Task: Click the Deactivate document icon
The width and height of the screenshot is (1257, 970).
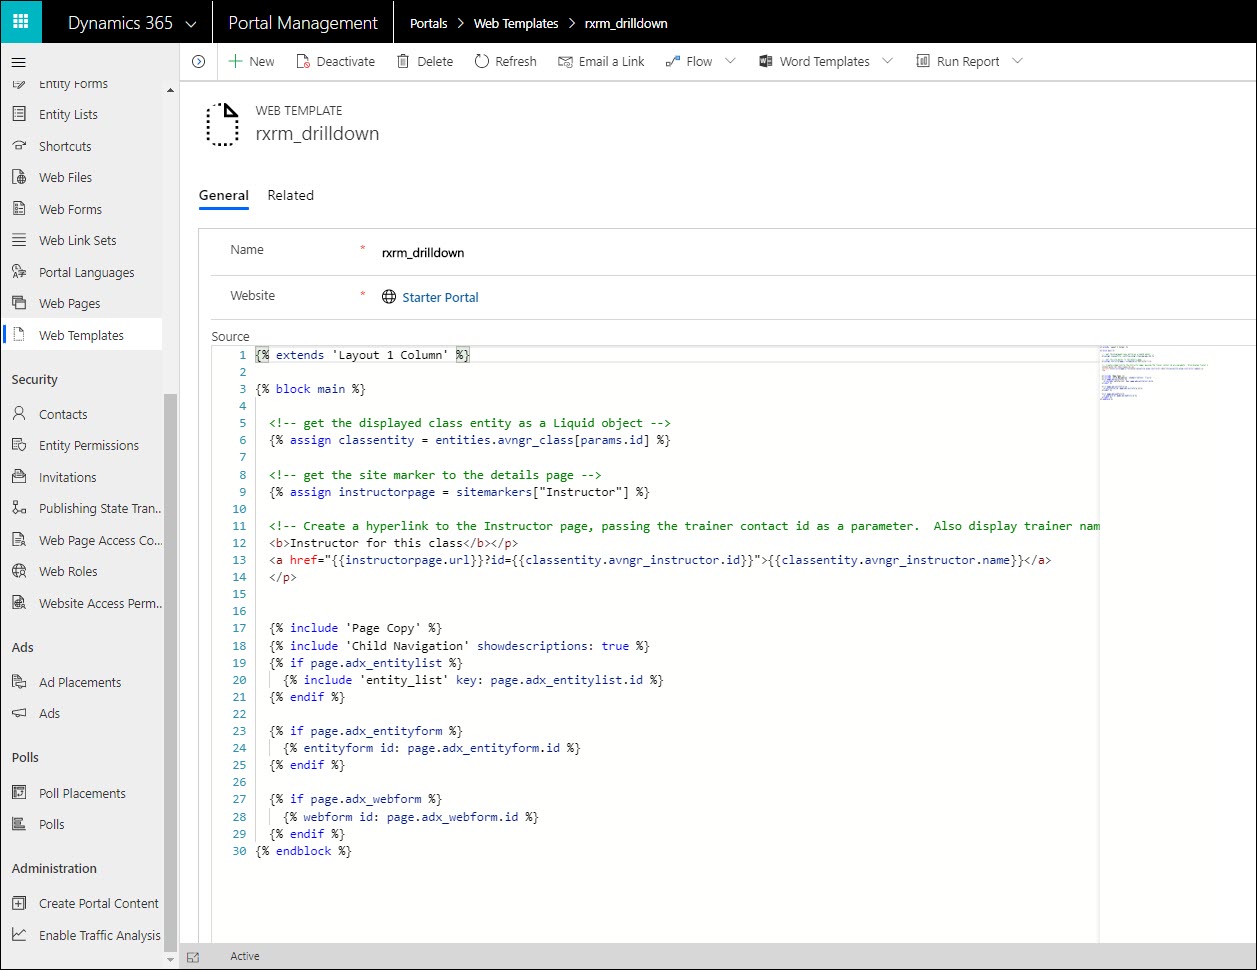Action: point(303,62)
